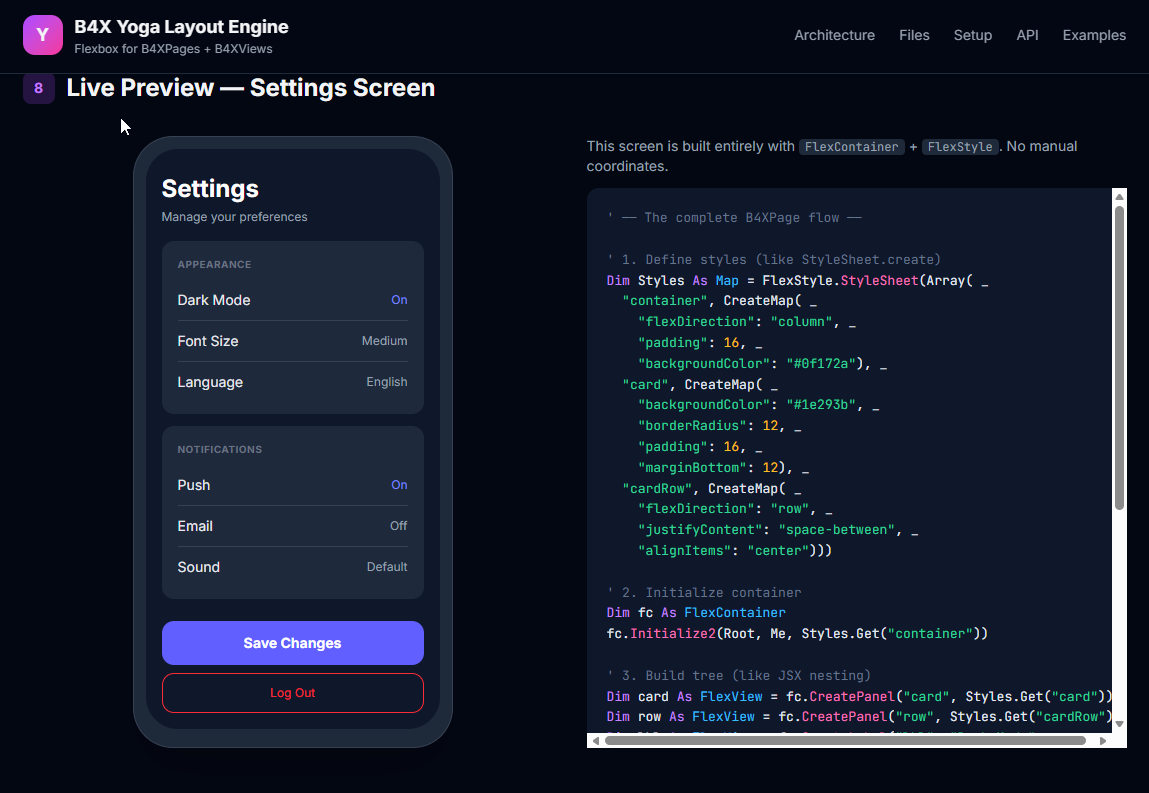Viewport: 1149px width, 793px height.
Task: Toggle Push notifications On value
Action: pyautogui.click(x=399, y=484)
